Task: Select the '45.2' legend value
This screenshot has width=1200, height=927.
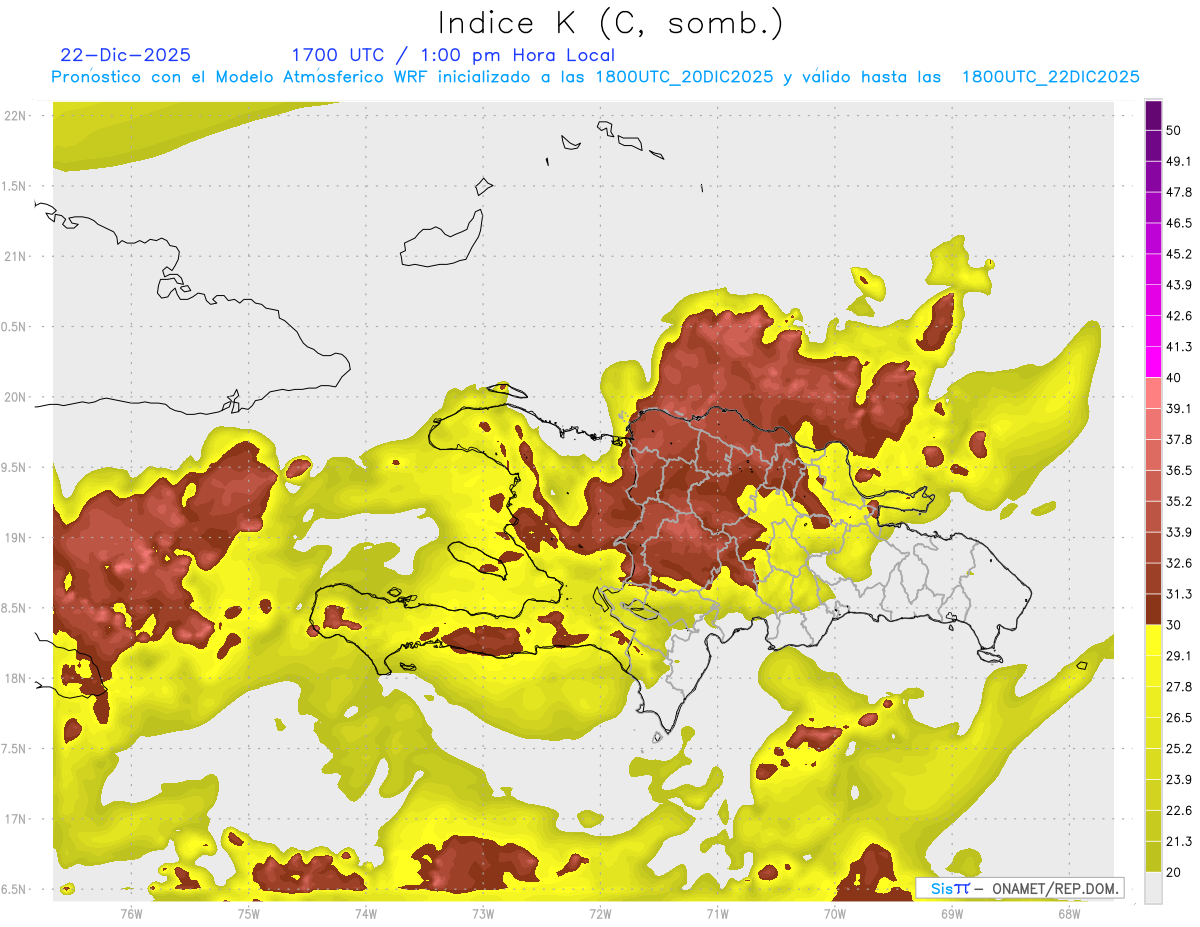Action: point(1179,254)
